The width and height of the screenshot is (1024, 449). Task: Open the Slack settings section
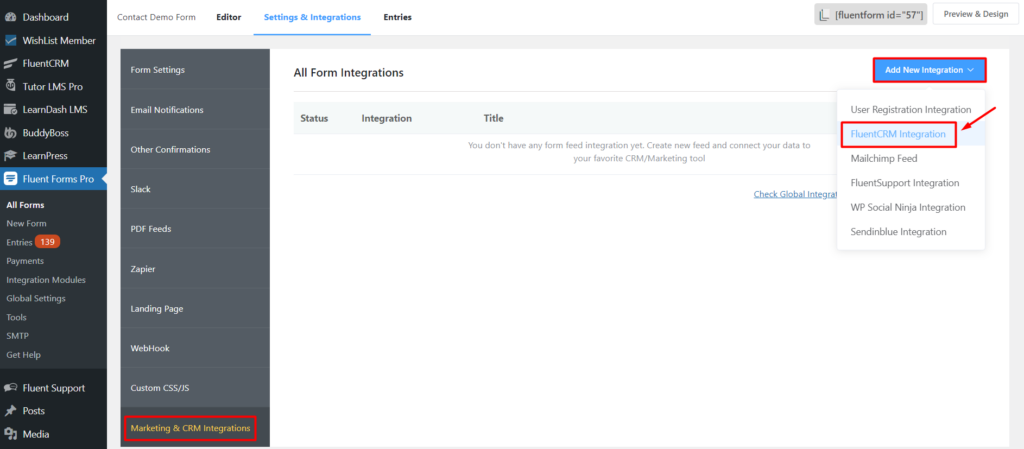[x=195, y=189]
